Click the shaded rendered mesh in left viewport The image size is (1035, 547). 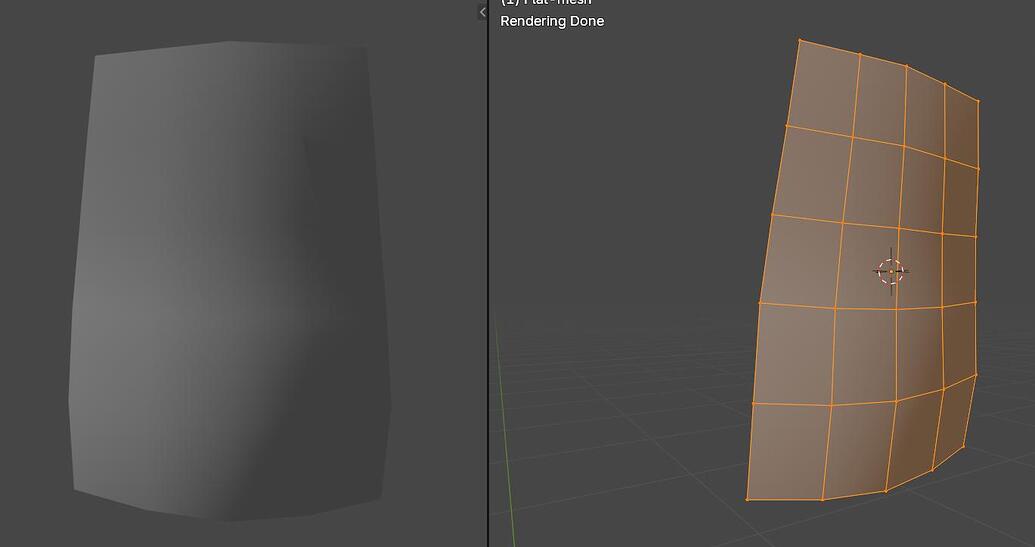pos(230,280)
